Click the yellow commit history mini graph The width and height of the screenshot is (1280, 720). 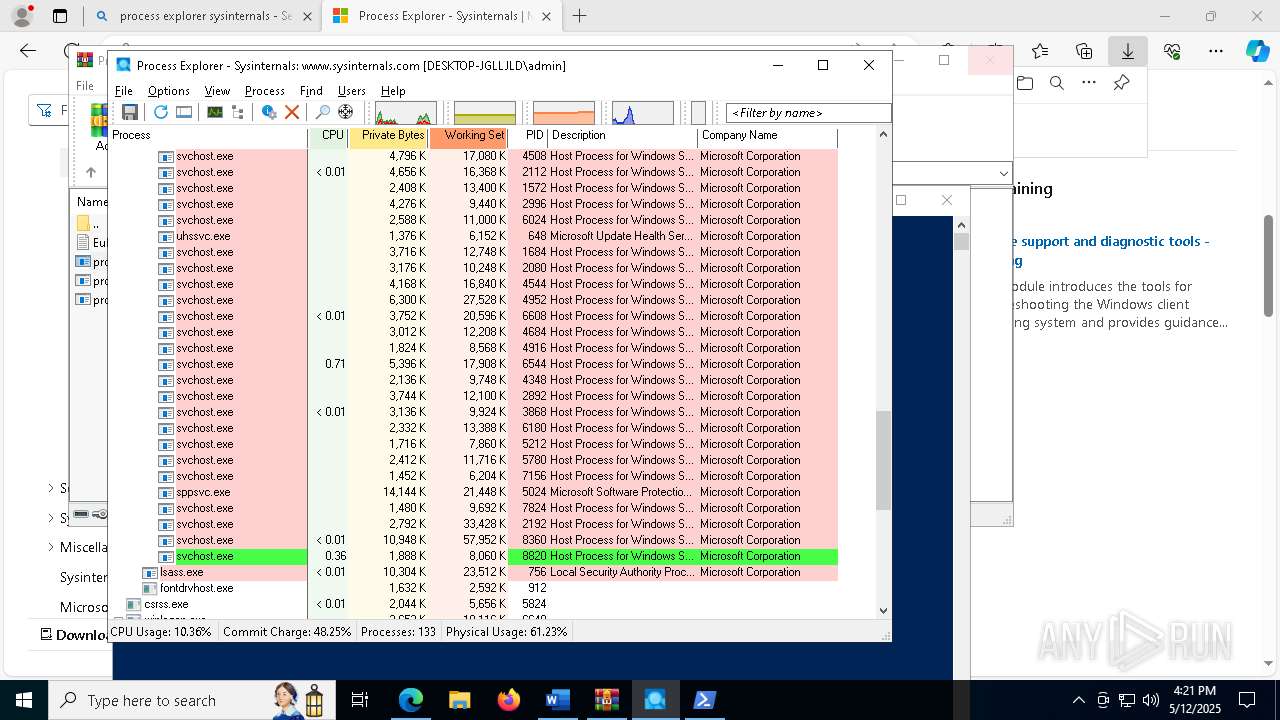[485, 113]
